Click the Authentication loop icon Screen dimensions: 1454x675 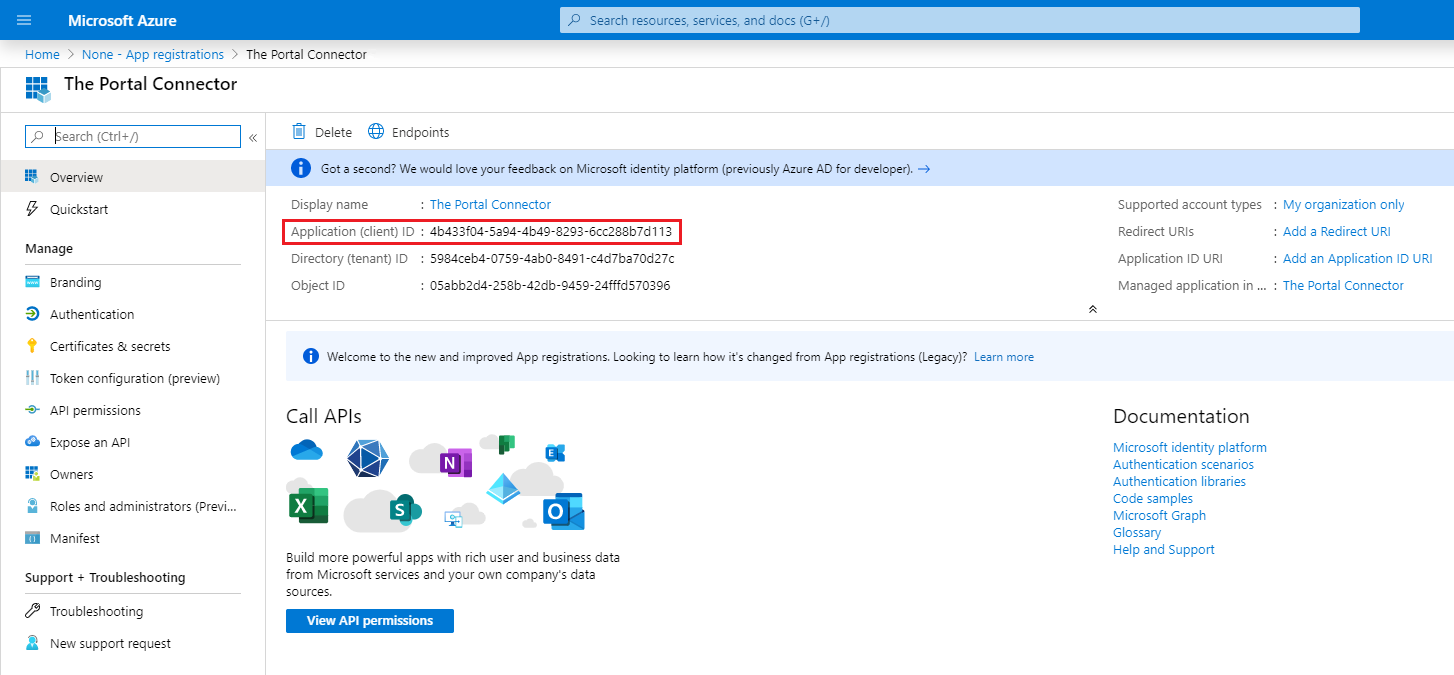click(32, 314)
